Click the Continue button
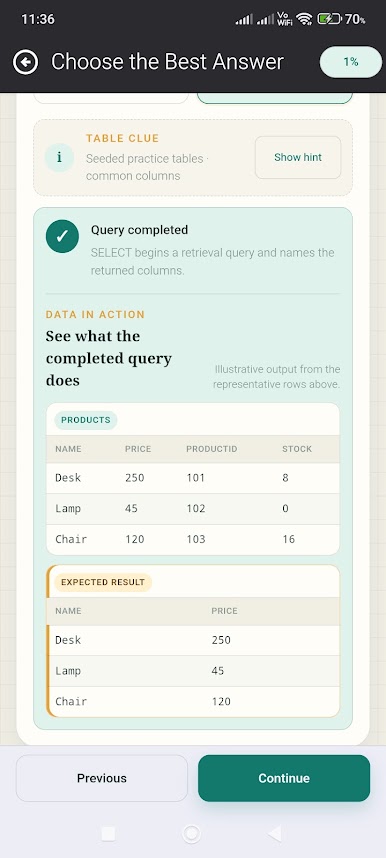 point(284,778)
